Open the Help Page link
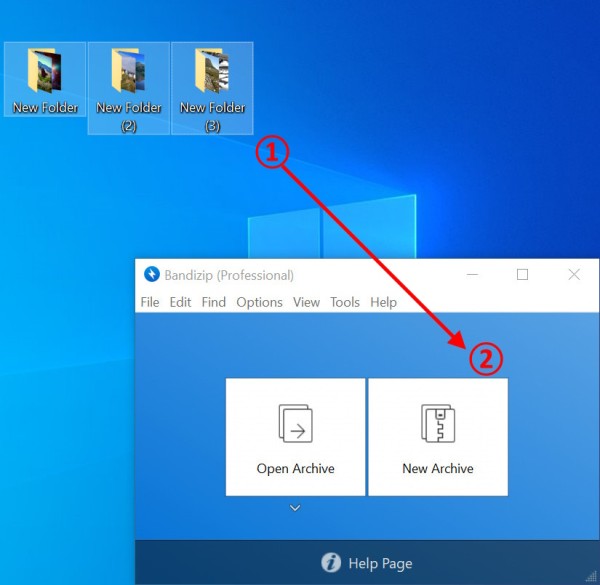This screenshot has width=600, height=585. click(380, 564)
